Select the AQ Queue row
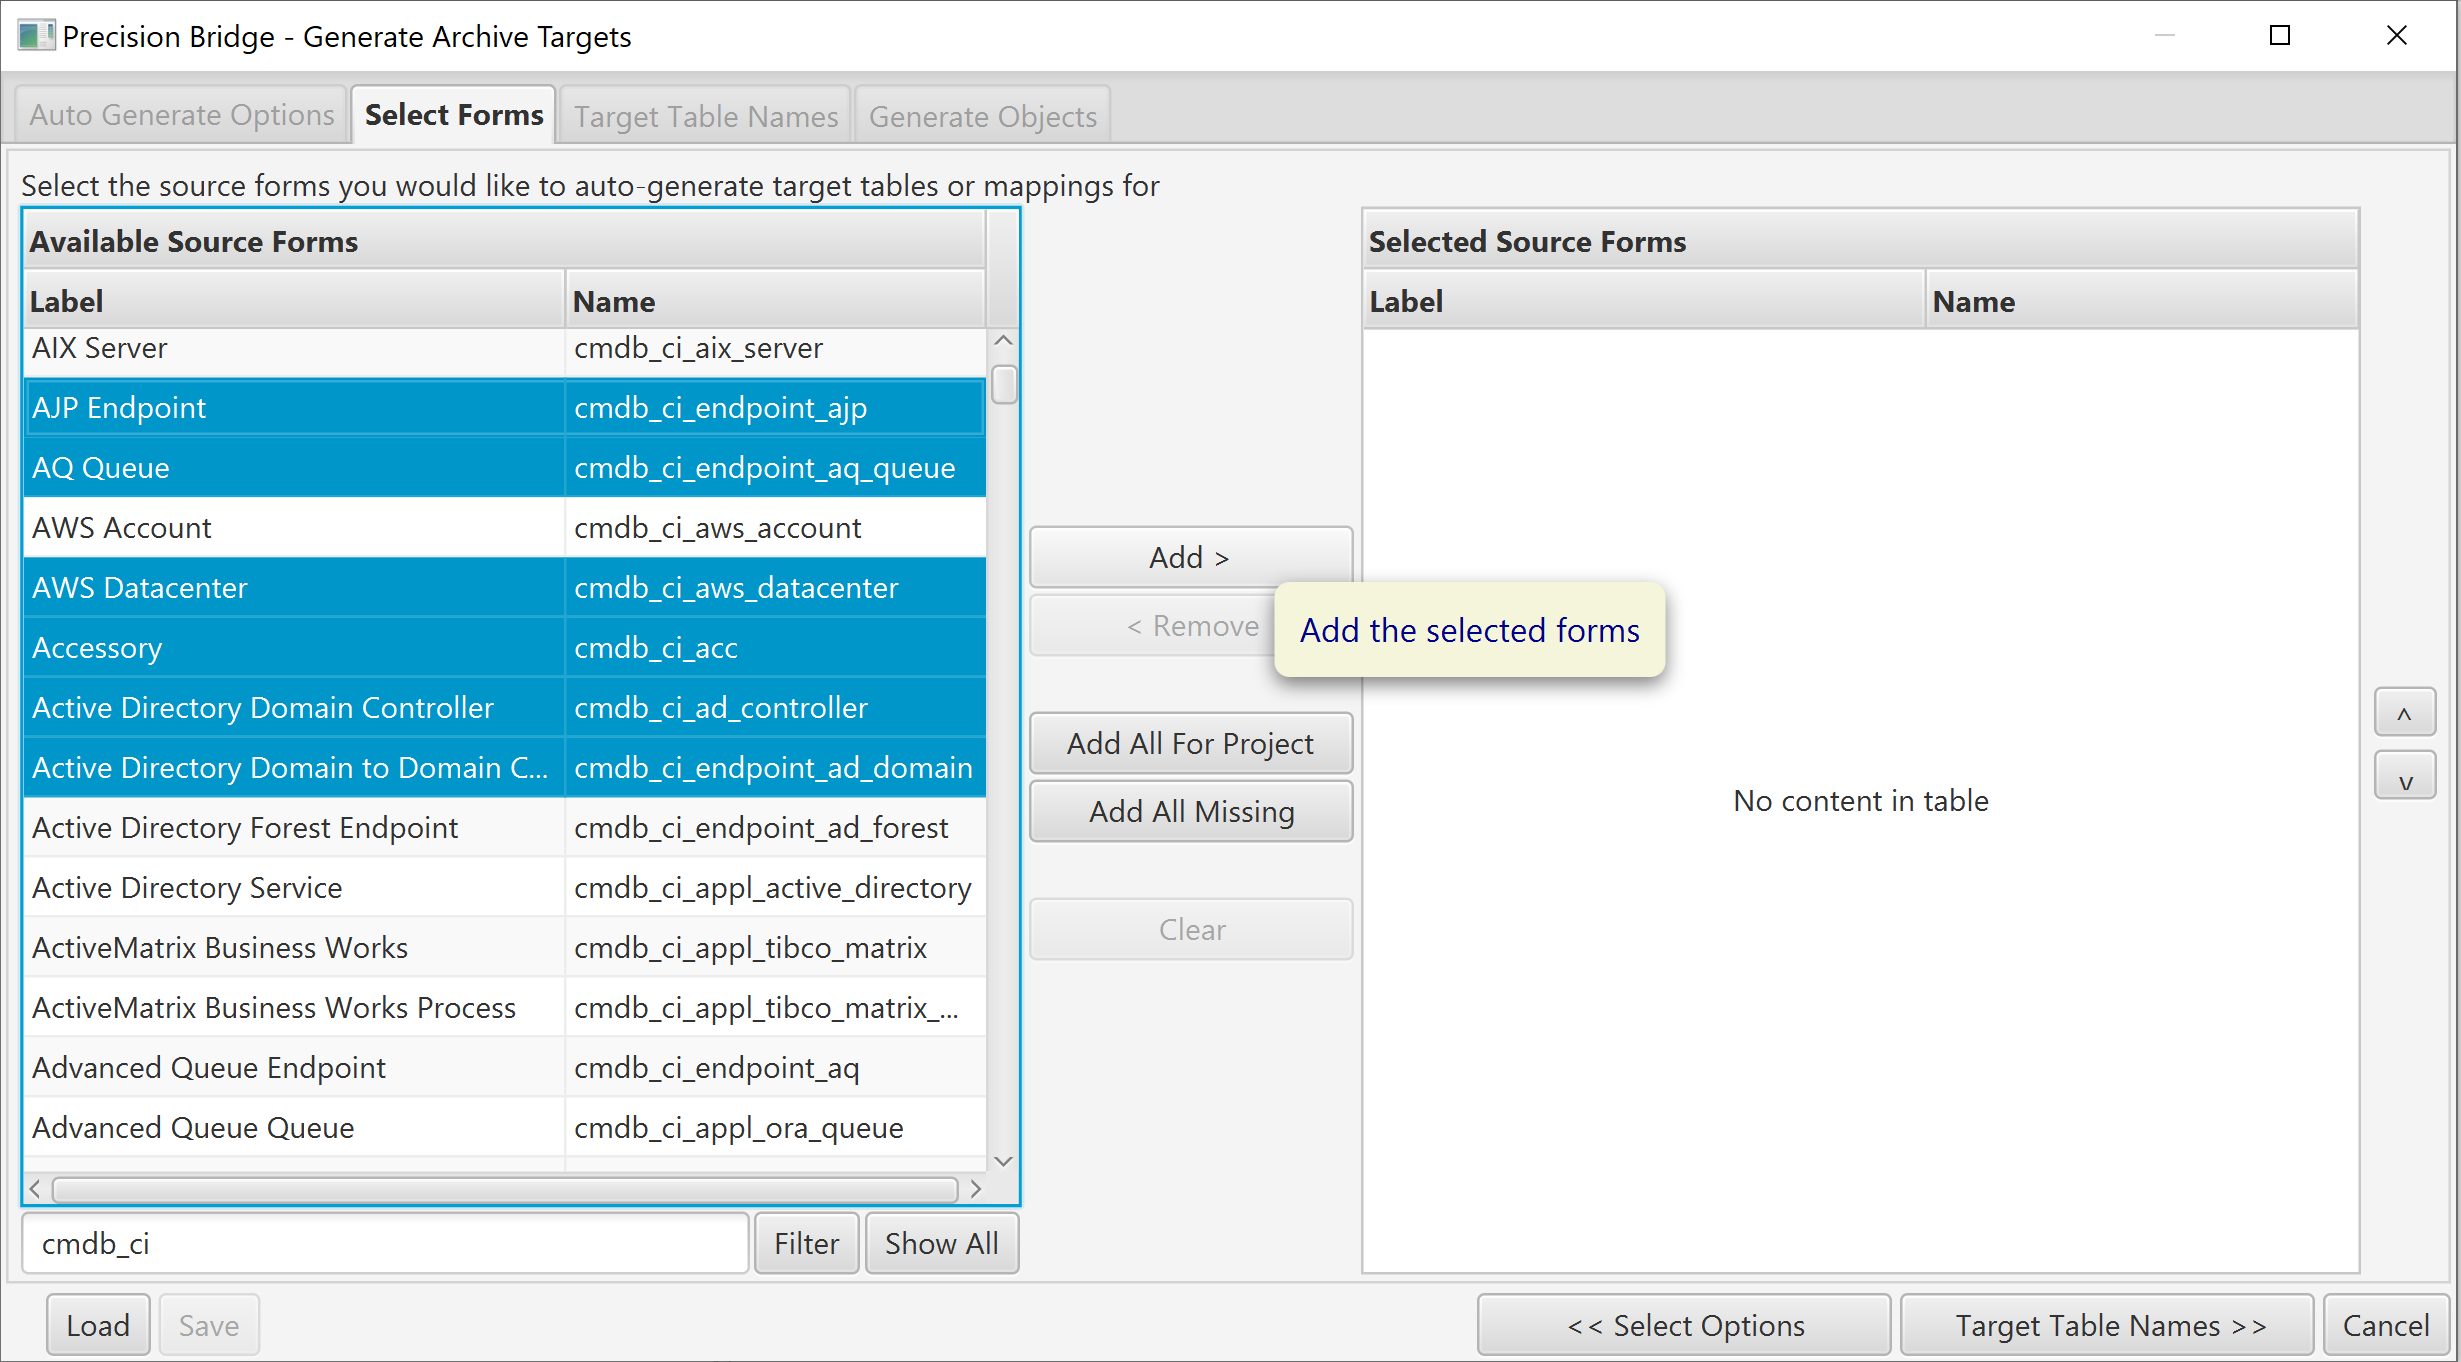This screenshot has width=2461, height=1362. (x=504, y=467)
